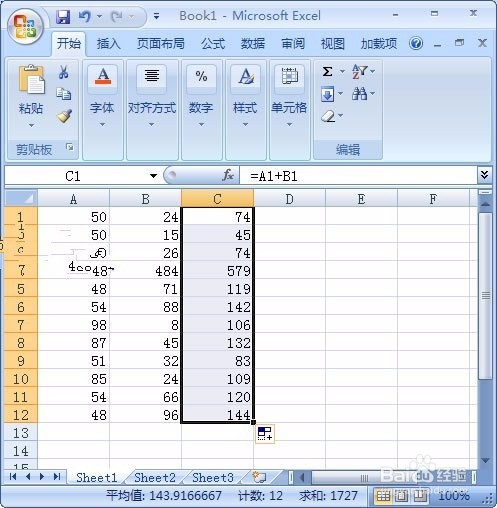Click the AutoSum sigma icon
This screenshot has width=497, height=508.
click(x=328, y=71)
